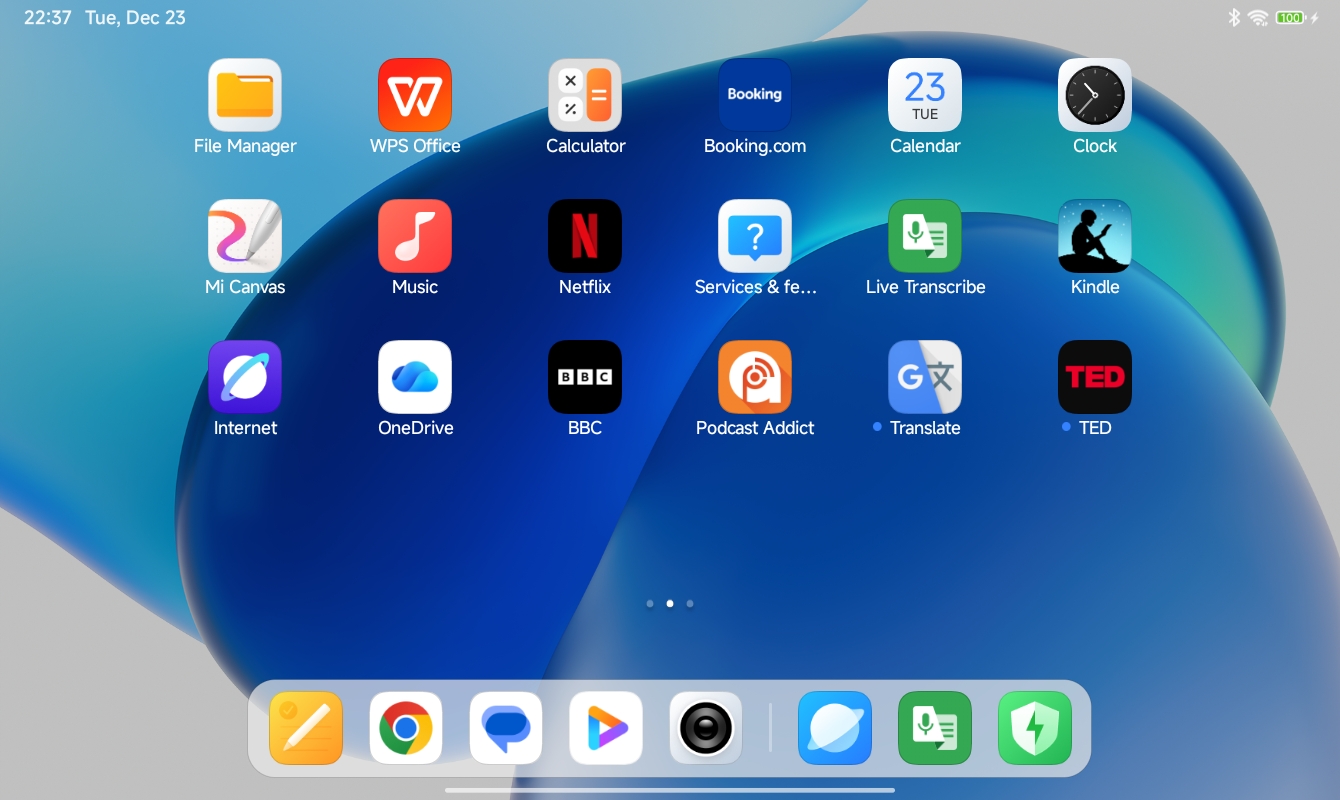Open the Camera app in the dock

pos(706,728)
